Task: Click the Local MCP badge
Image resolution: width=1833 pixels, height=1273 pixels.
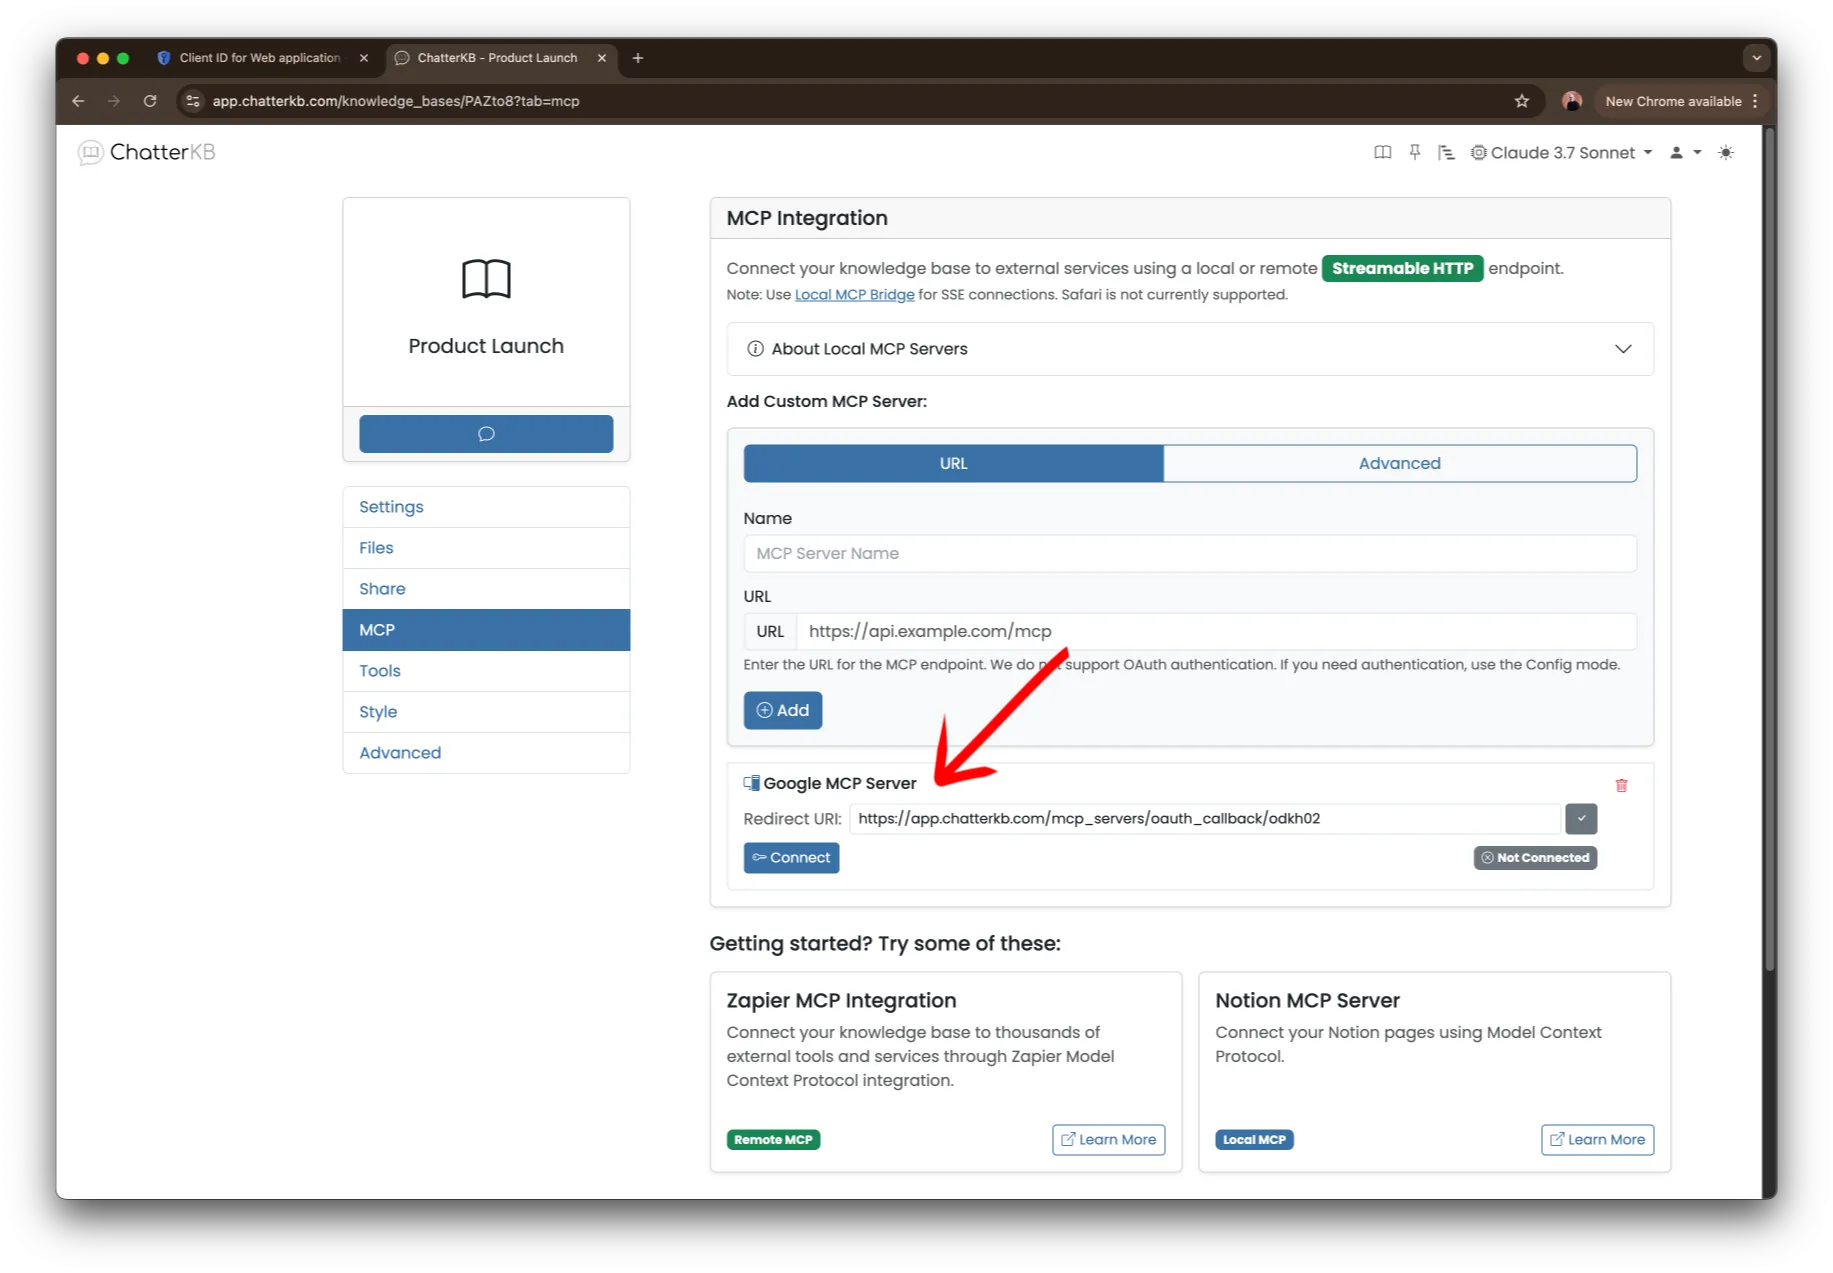Action: coord(1254,1140)
